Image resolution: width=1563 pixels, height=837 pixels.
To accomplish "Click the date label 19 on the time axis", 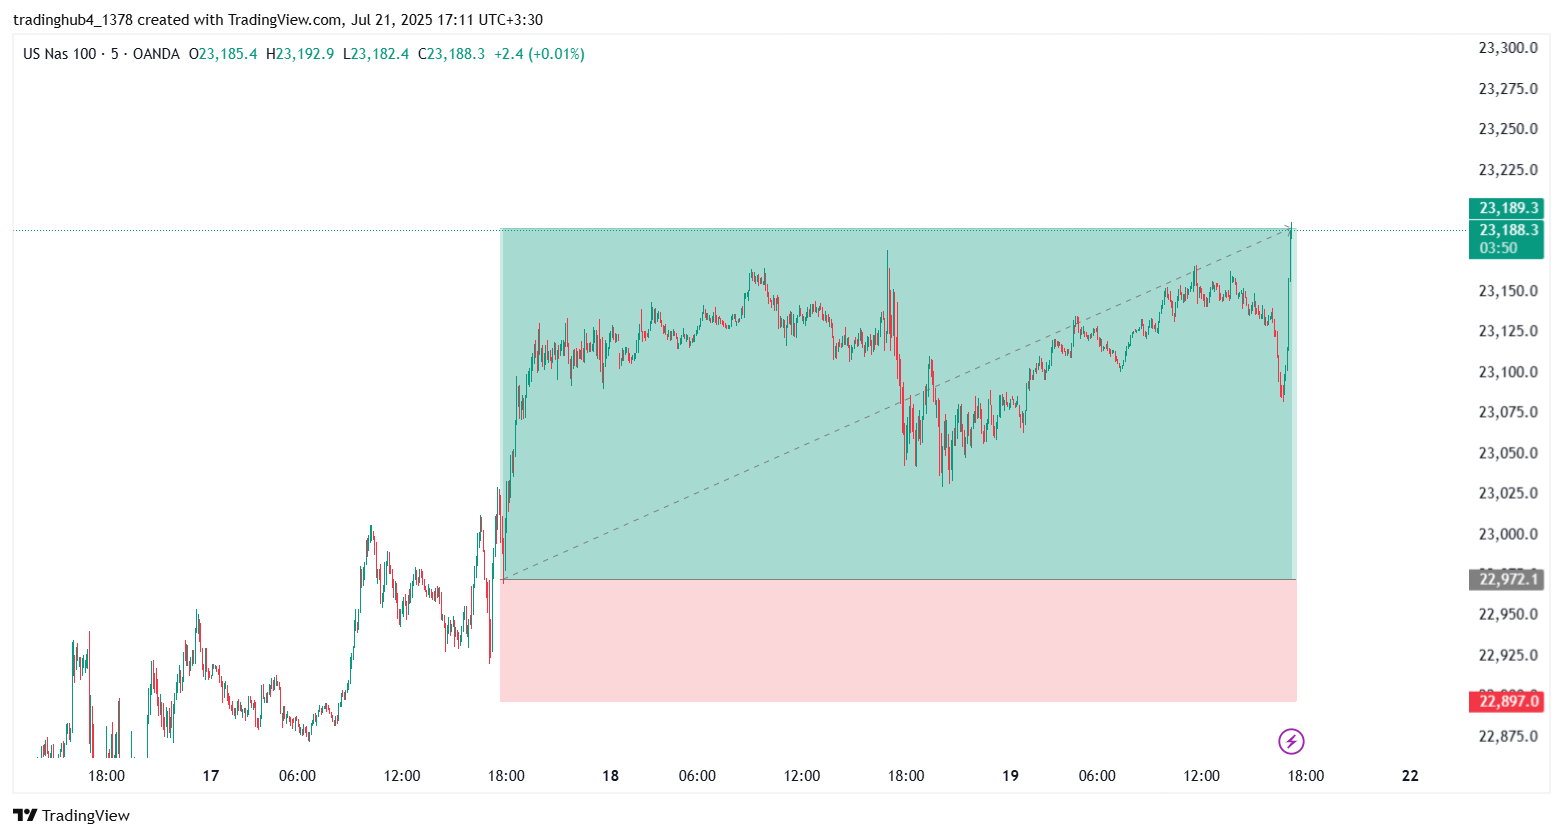I will pos(1010,776).
